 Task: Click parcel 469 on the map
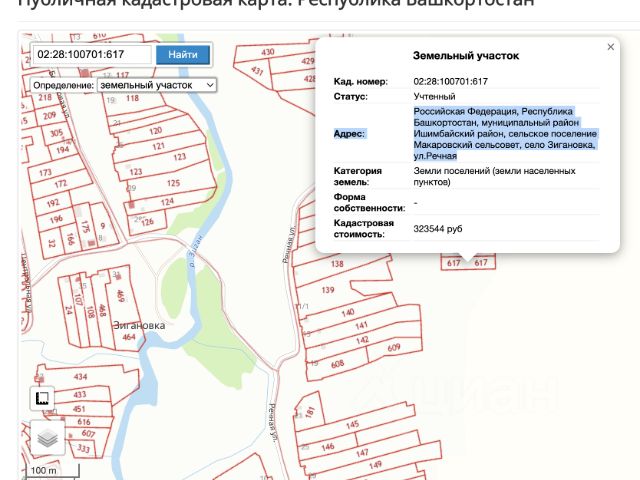120,296
